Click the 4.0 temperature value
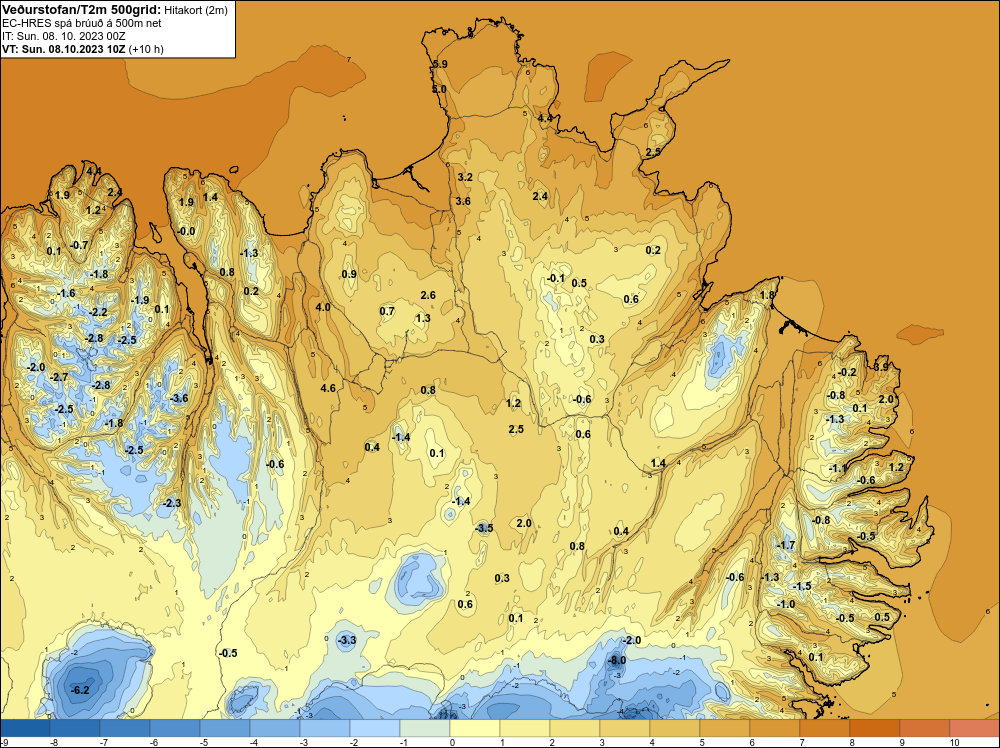Viewport: 1000px width, 748px height. [323, 307]
